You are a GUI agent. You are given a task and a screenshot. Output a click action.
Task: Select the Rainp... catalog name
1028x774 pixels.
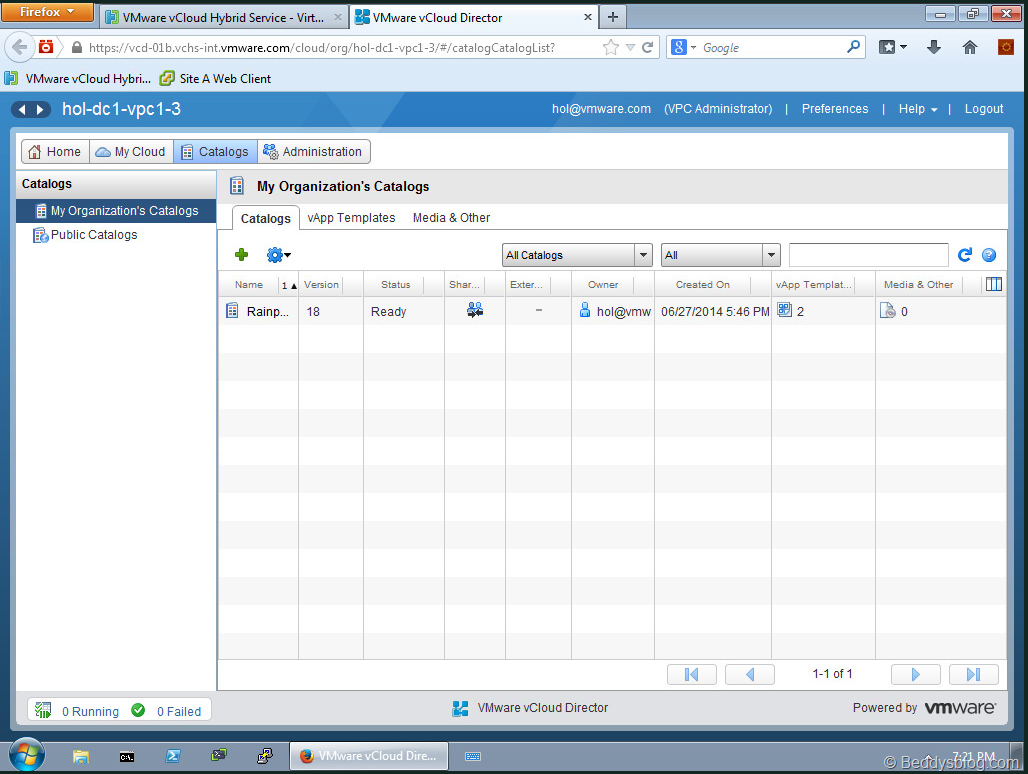tap(267, 311)
